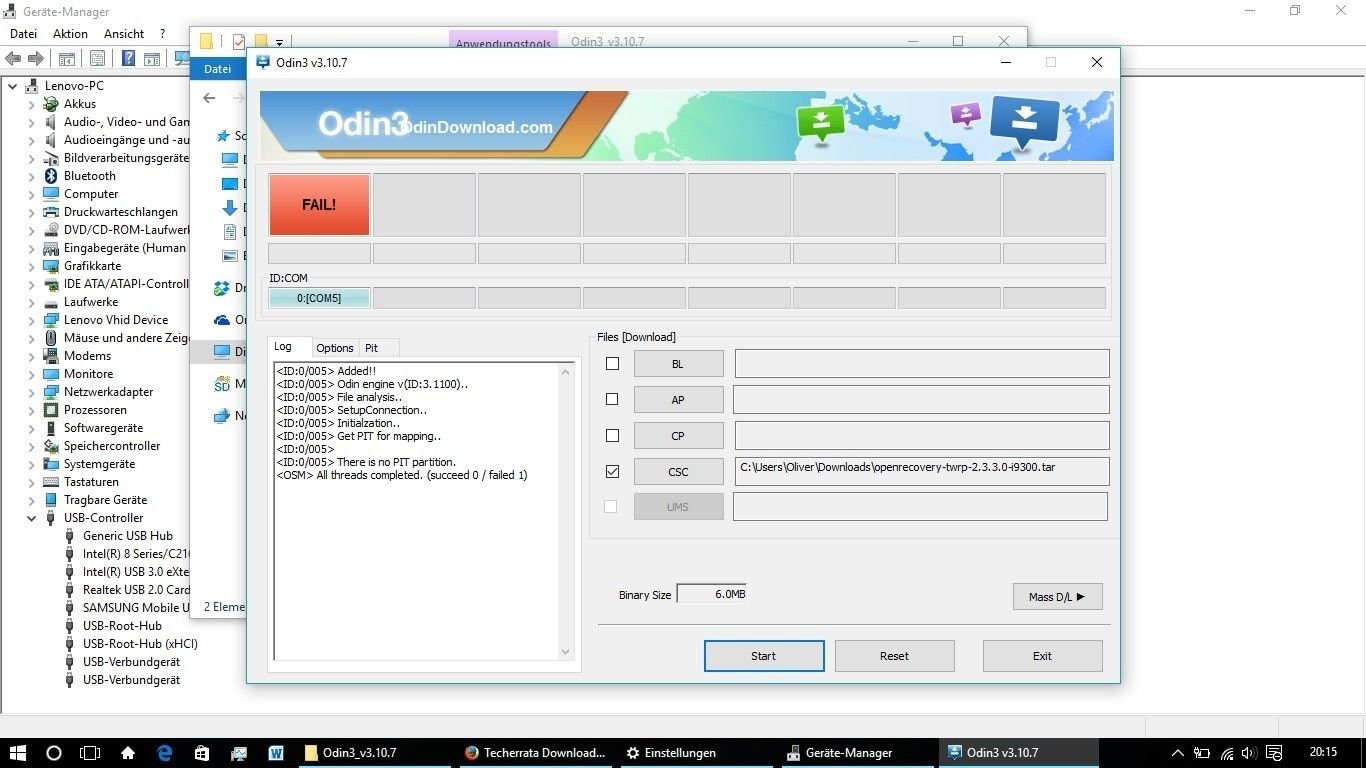Open the Windows Start menu
1366x768 pixels.
point(18,753)
